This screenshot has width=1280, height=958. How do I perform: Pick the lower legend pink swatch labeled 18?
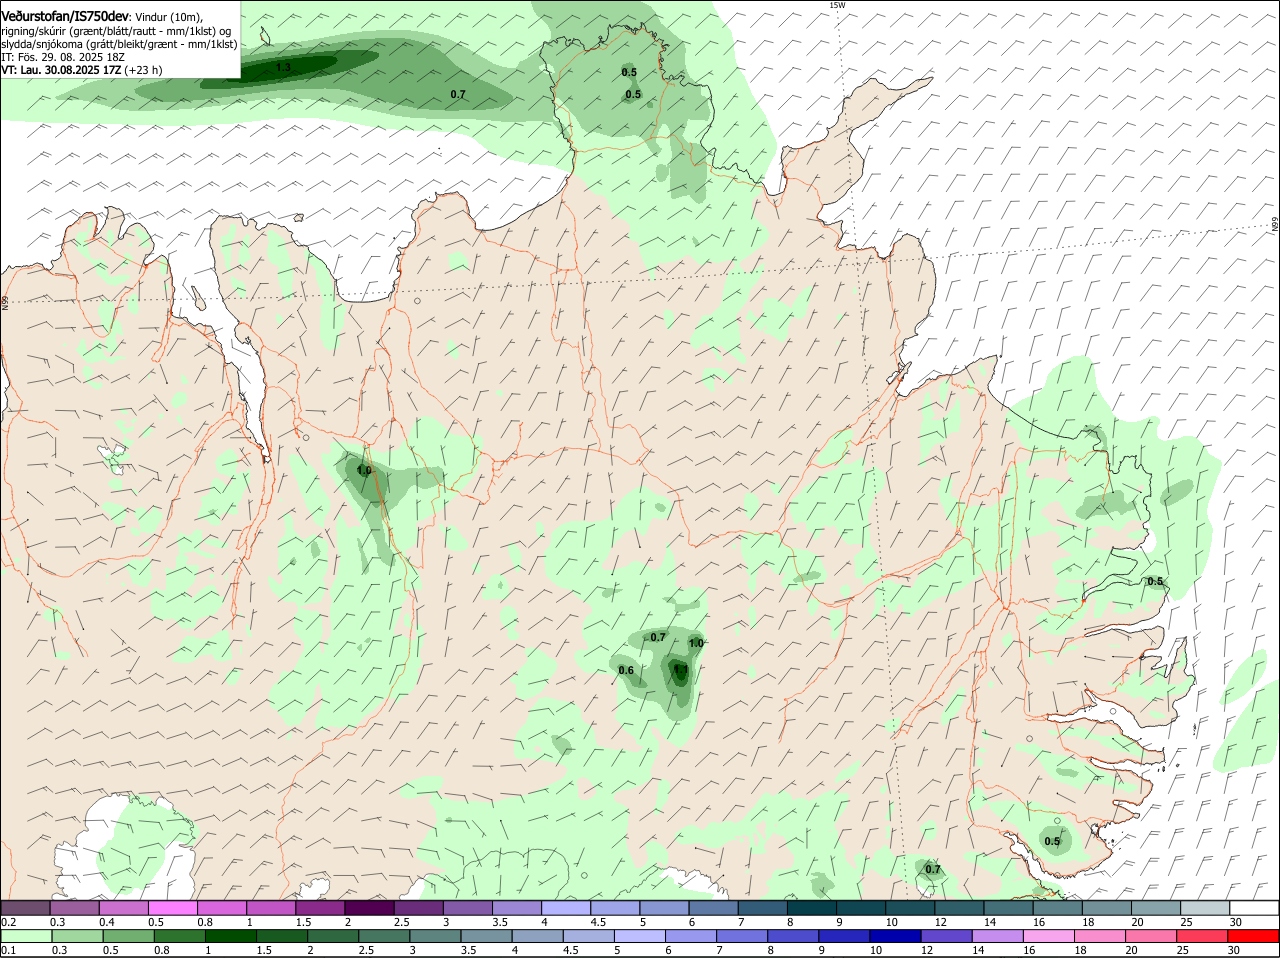1103,936
